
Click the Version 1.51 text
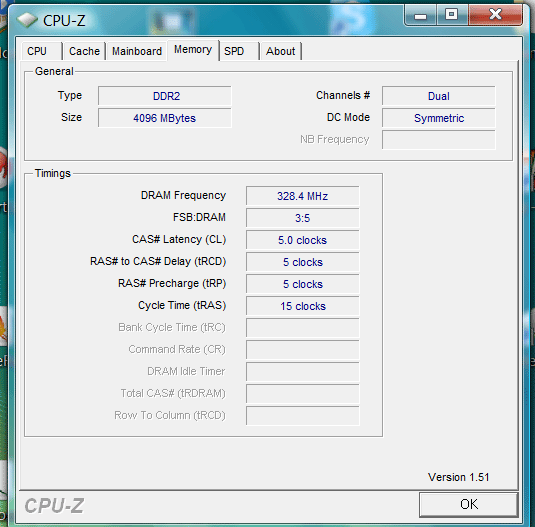click(459, 477)
